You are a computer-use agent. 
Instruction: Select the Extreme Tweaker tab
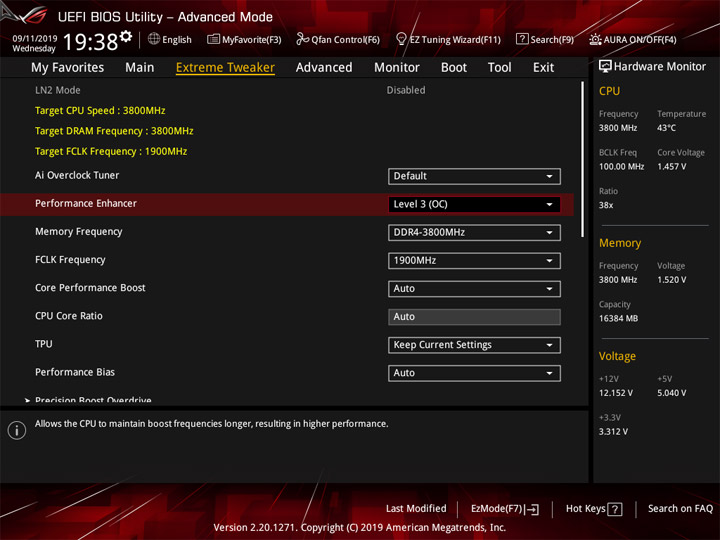[225, 68]
